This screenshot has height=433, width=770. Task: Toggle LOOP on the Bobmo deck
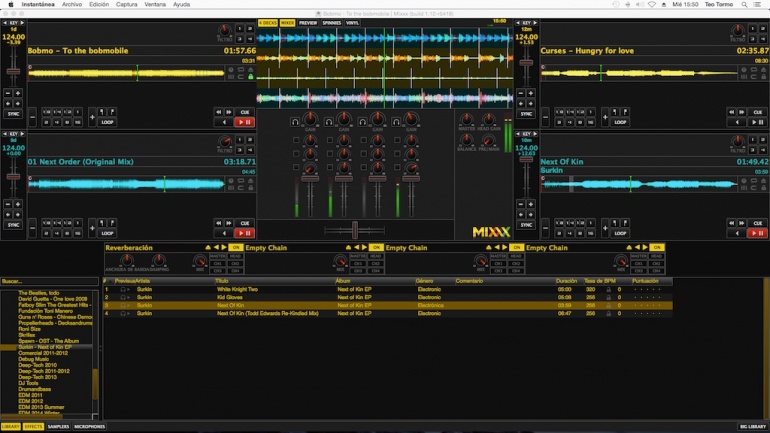click(108, 122)
